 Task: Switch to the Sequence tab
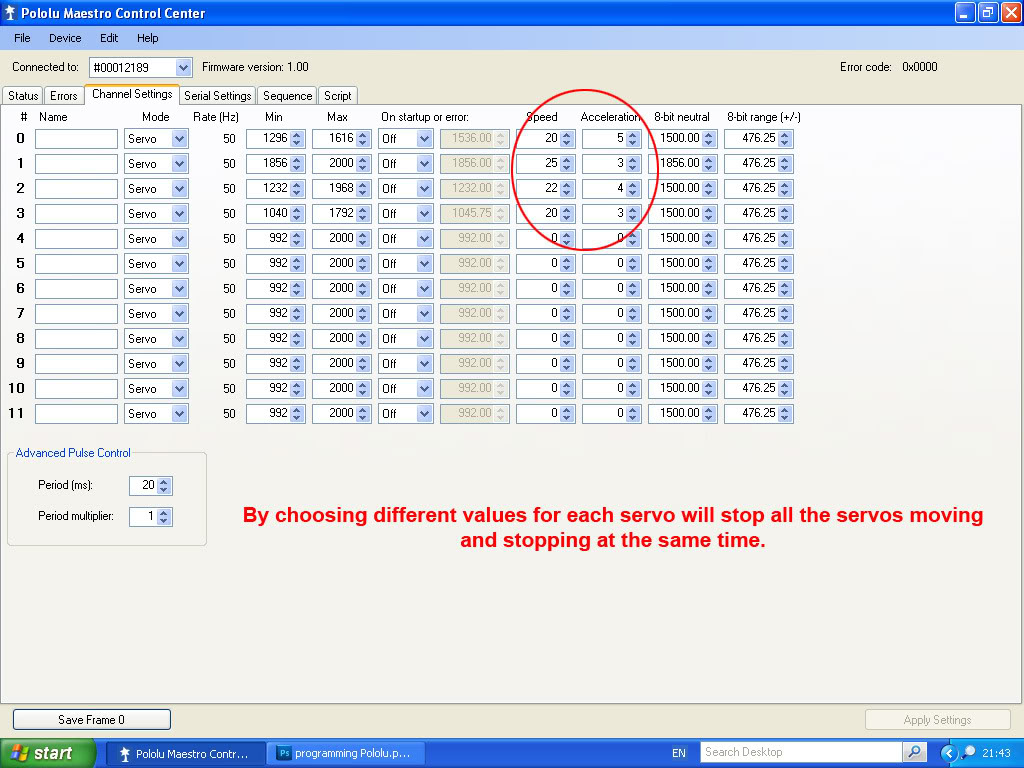click(287, 95)
